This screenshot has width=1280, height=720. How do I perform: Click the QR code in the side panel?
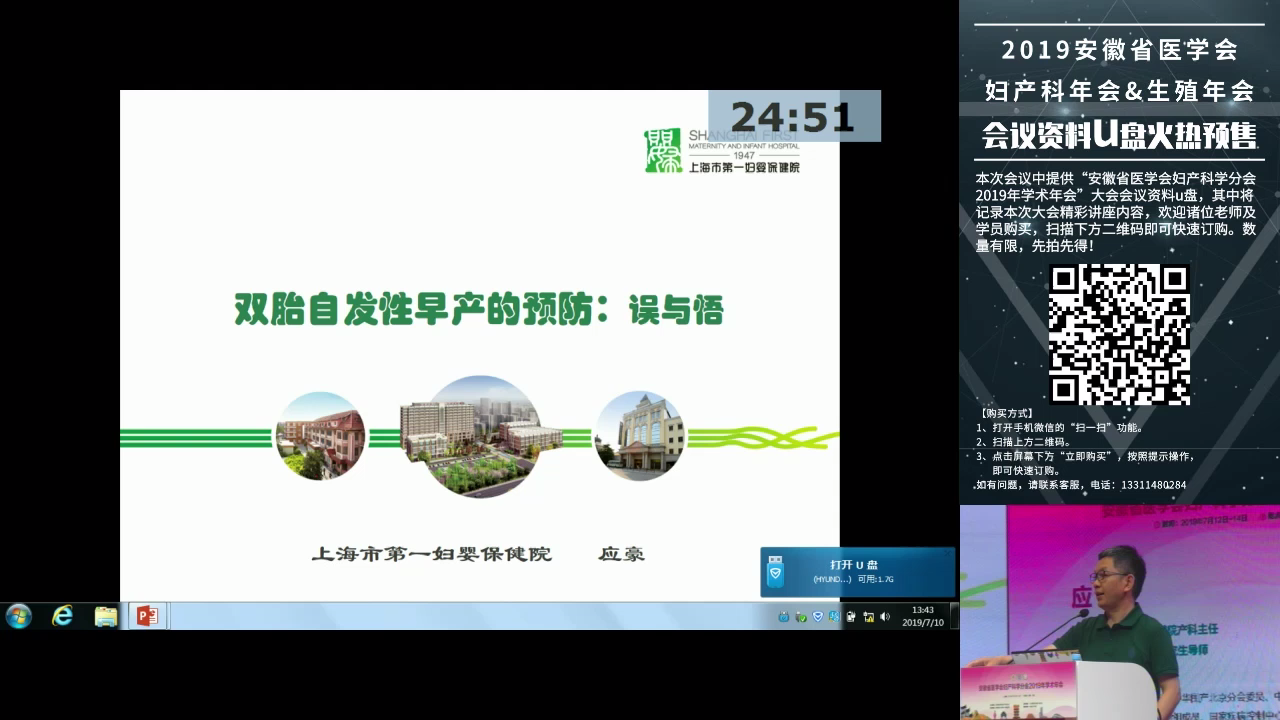point(1119,334)
